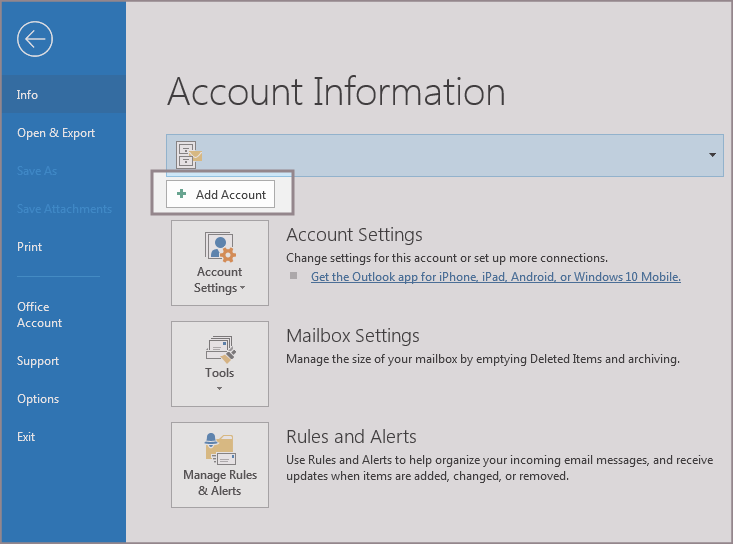Open the Open & Export page
733x544 pixels.
[x=56, y=133]
